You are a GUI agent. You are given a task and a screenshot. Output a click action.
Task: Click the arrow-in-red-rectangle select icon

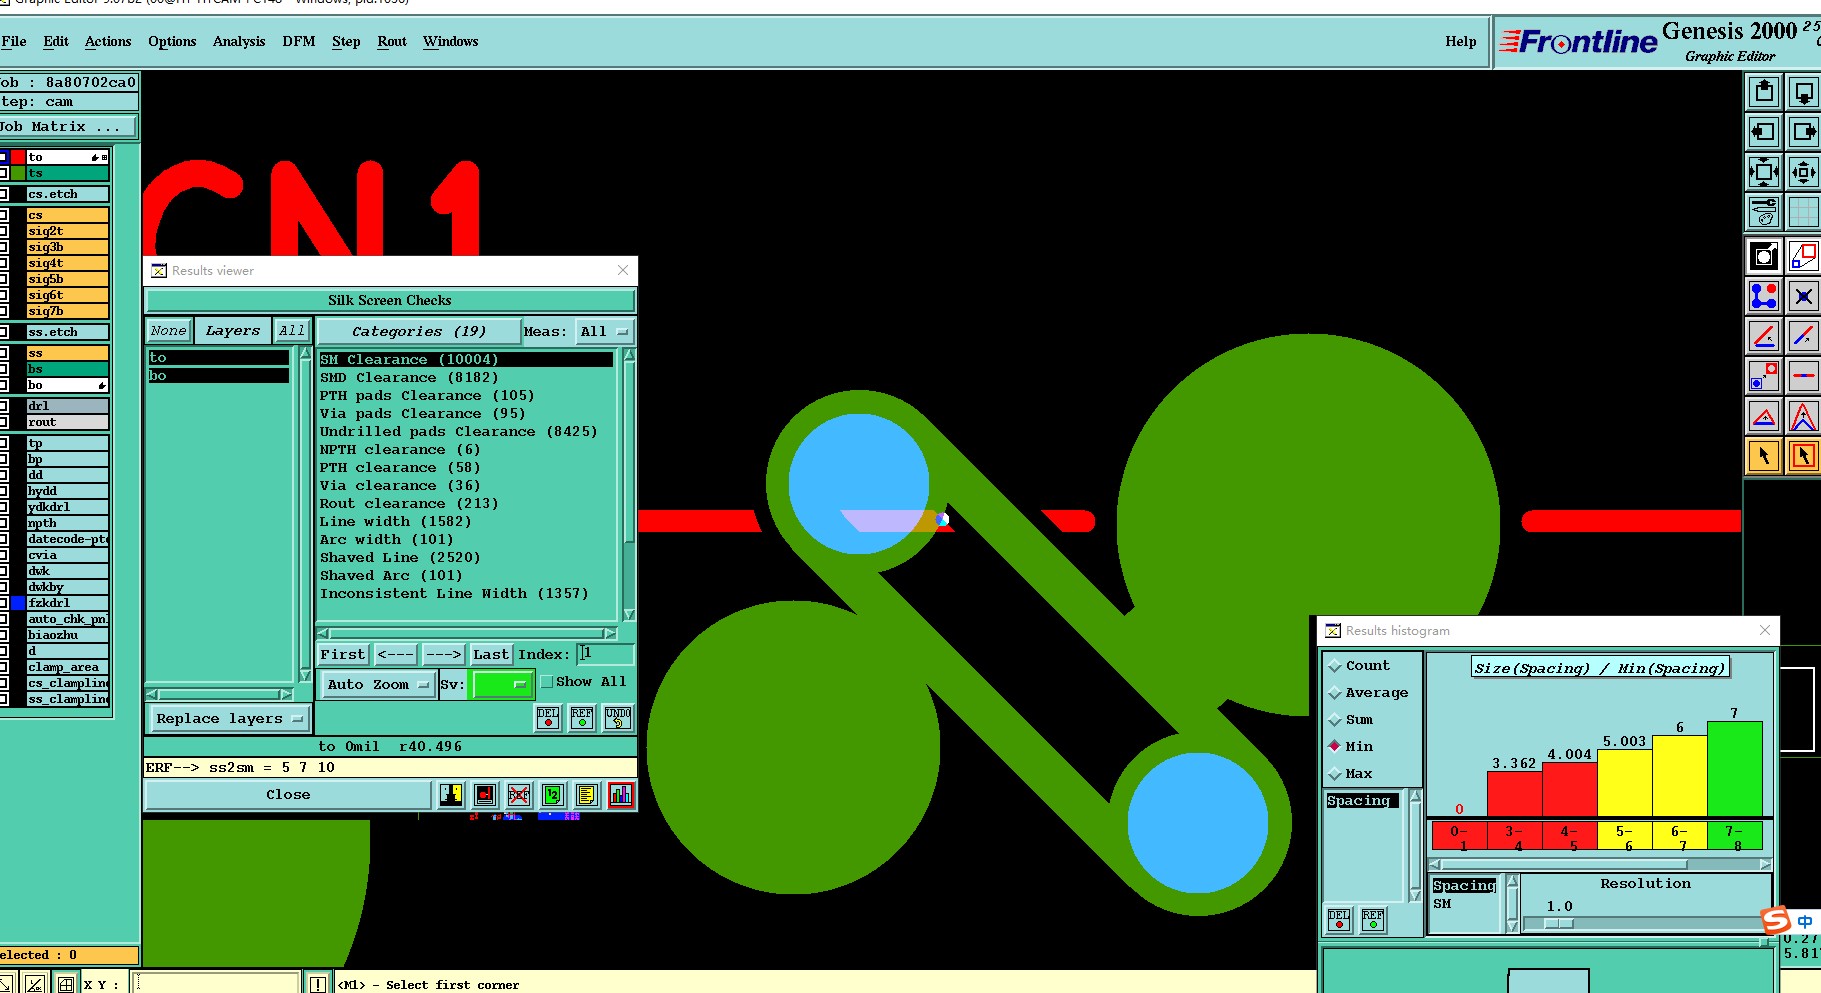pos(1803,456)
